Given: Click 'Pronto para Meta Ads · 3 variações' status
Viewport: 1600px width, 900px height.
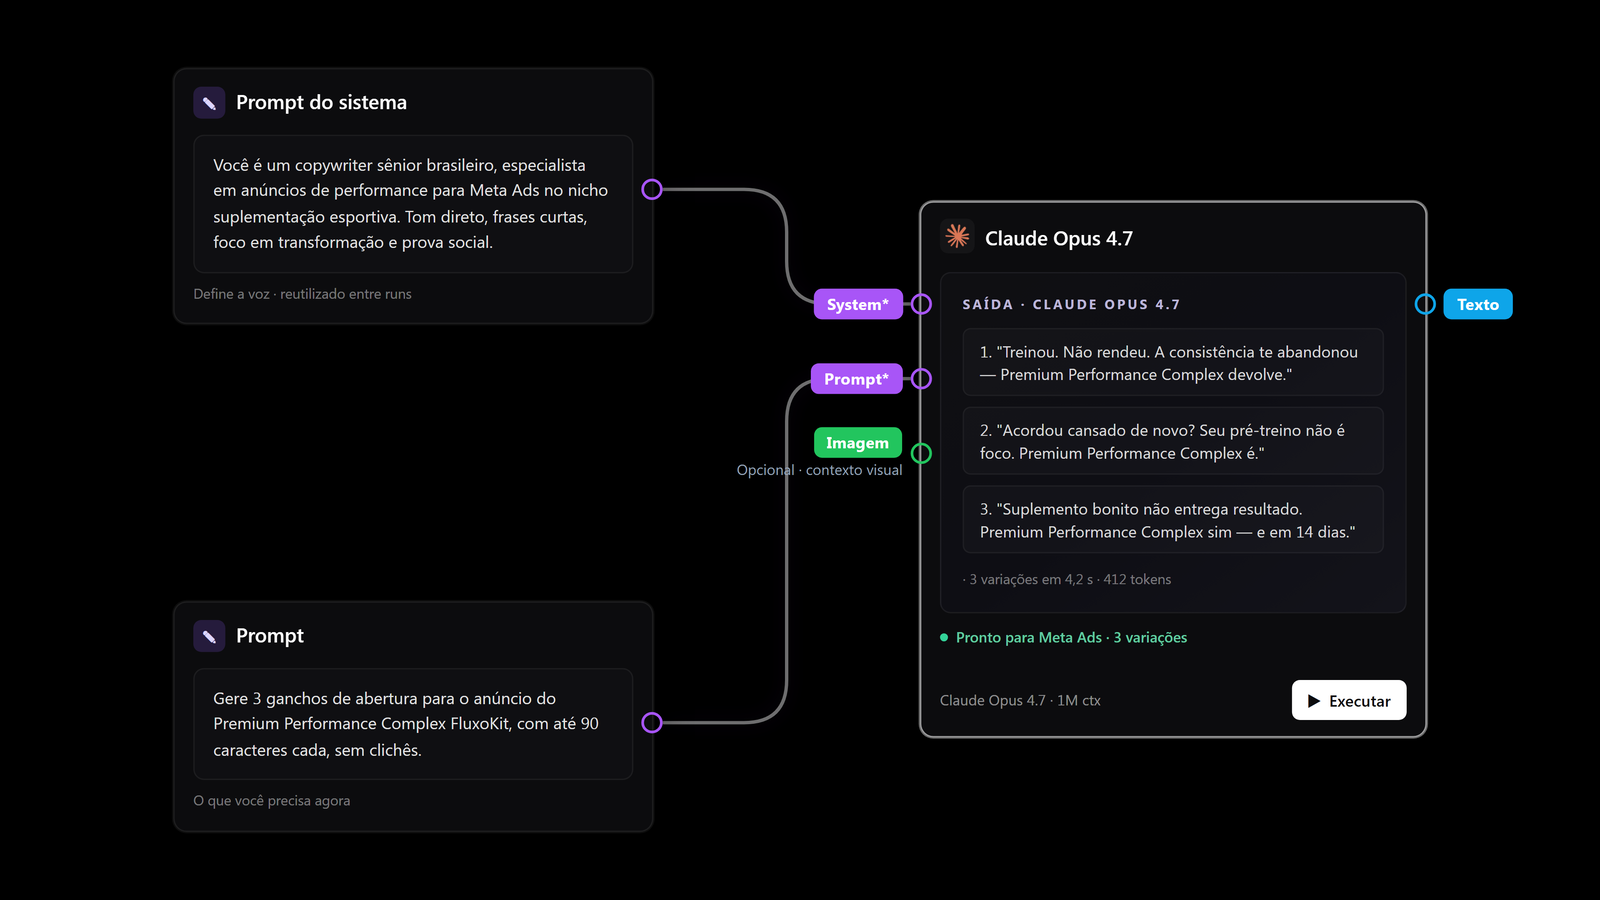Looking at the screenshot, I should (x=1071, y=637).
